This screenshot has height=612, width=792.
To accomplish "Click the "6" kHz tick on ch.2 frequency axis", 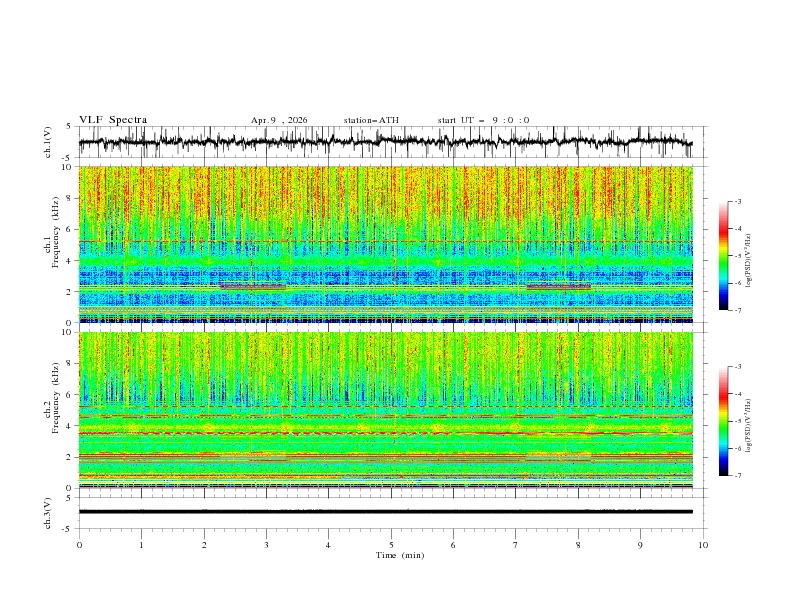I will click(x=70, y=395).
